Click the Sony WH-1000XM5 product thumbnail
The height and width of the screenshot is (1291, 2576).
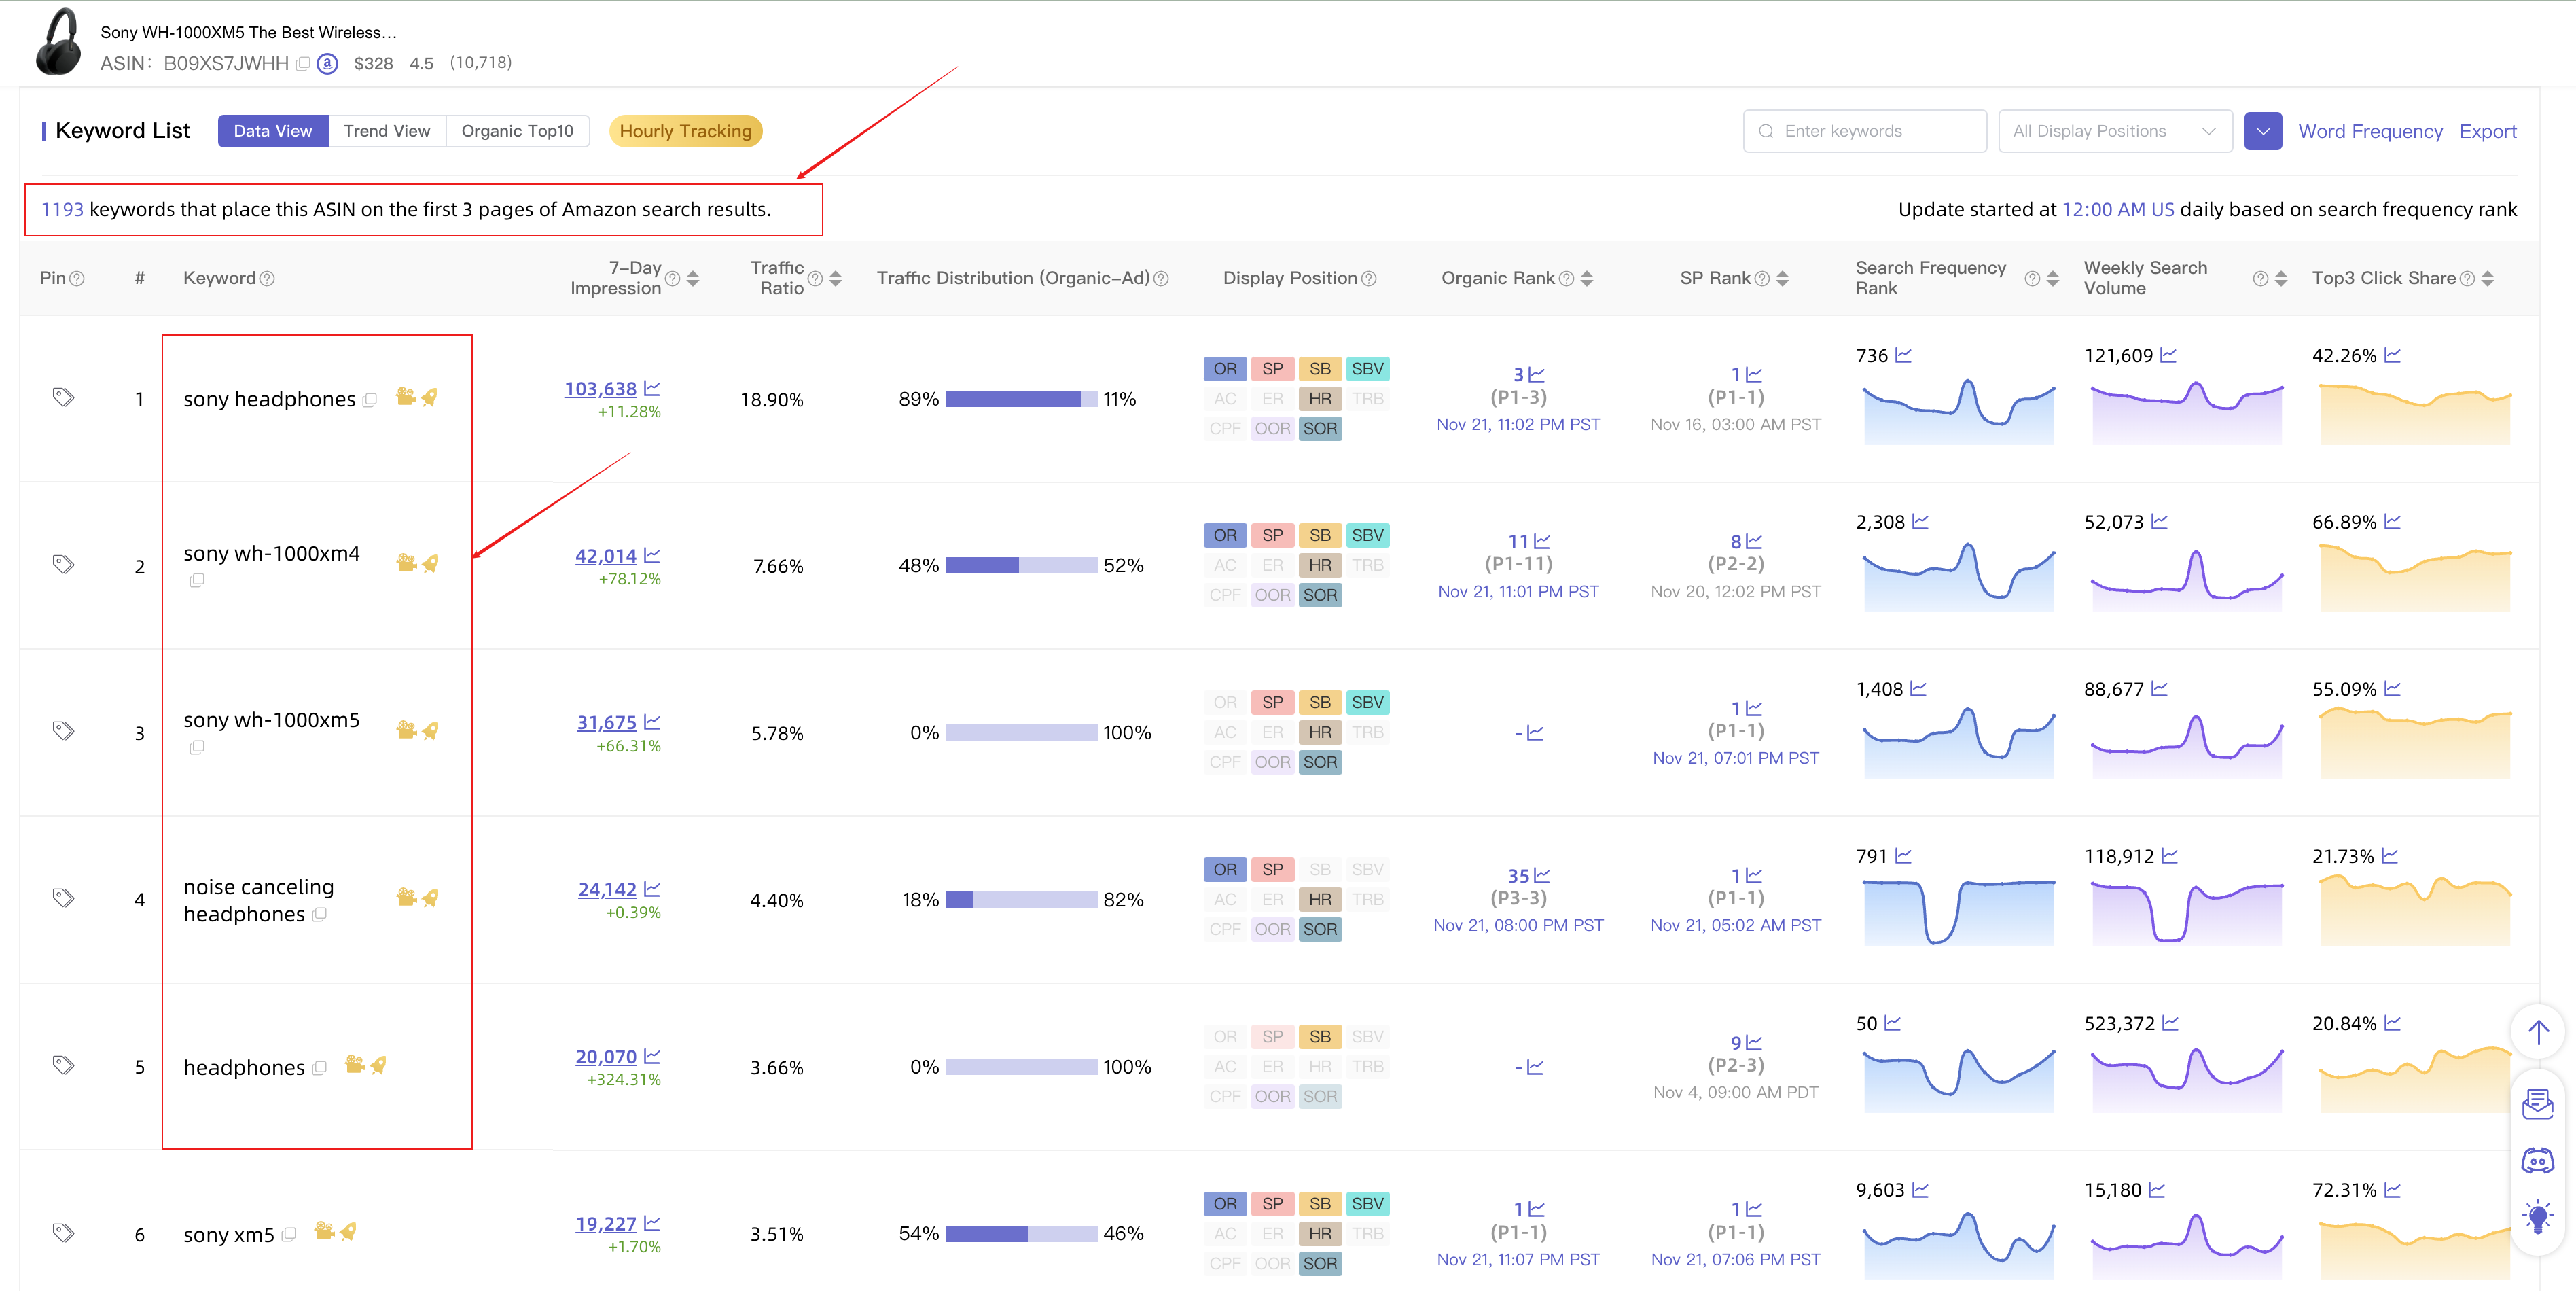click(59, 42)
